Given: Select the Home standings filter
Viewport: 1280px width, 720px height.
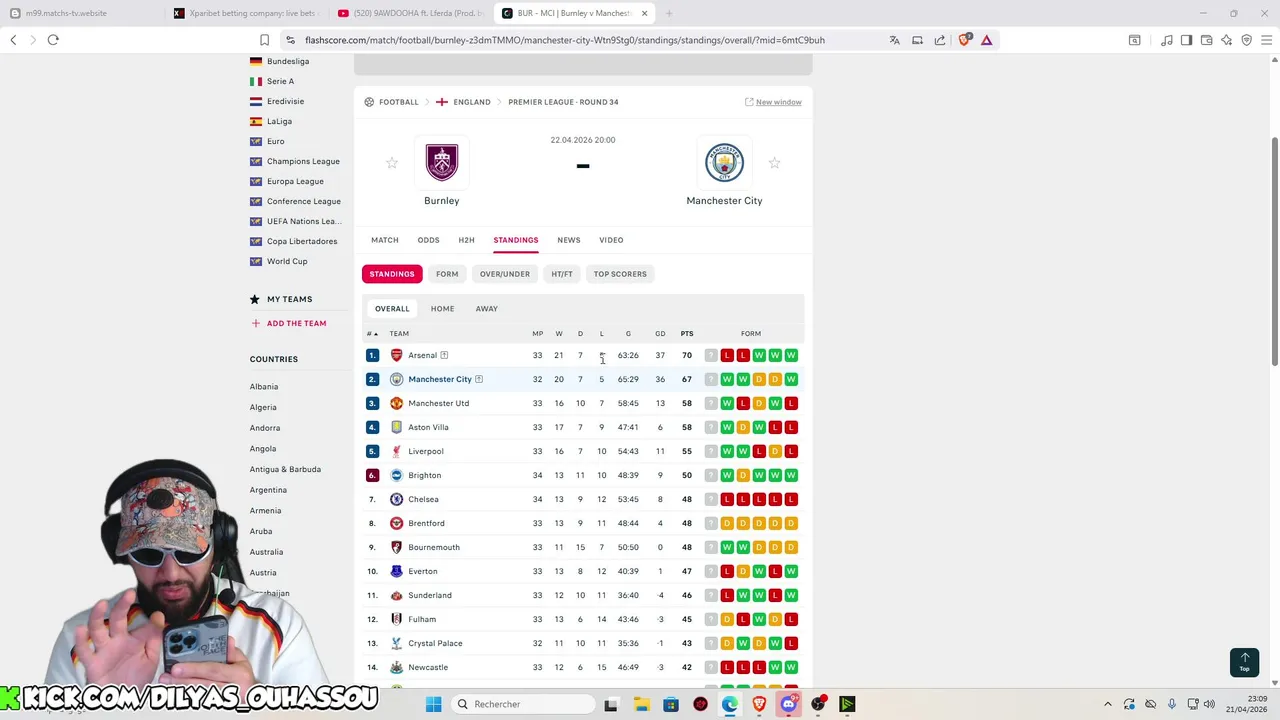Looking at the screenshot, I should [442, 309].
